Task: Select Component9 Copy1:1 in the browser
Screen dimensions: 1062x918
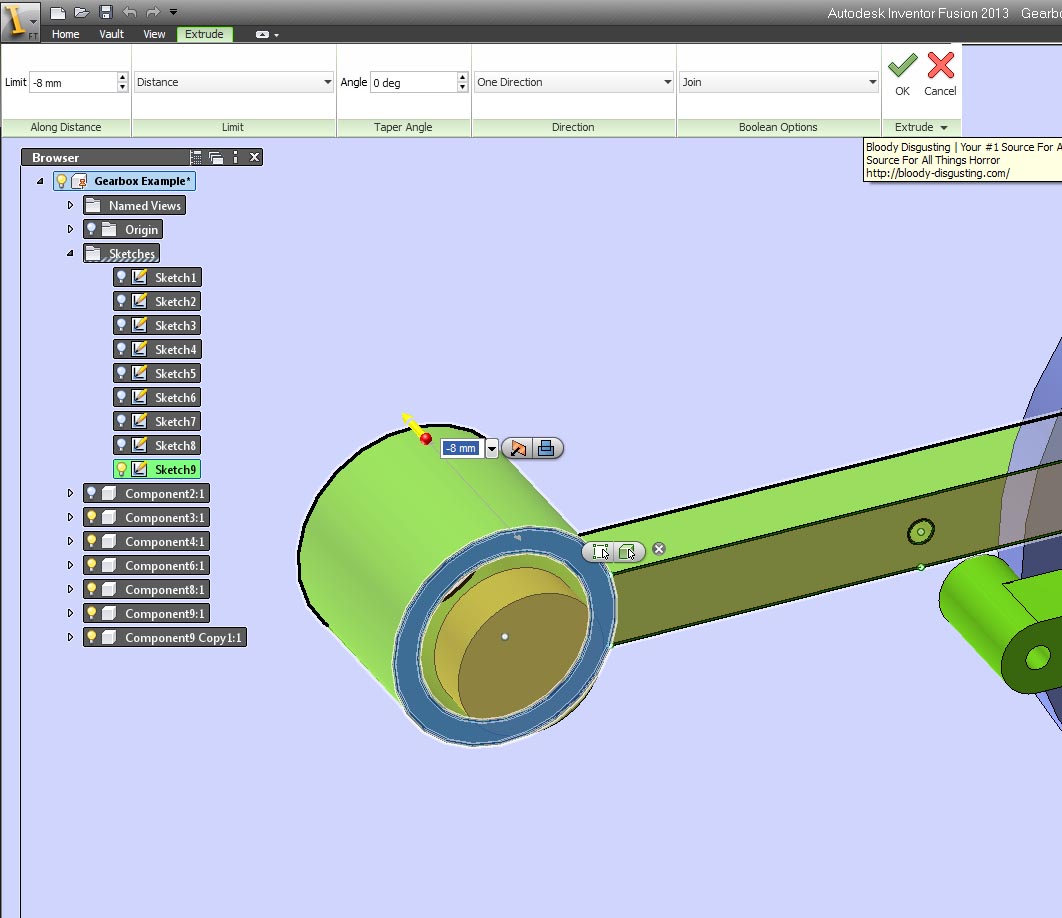Action: (x=165, y=638)
